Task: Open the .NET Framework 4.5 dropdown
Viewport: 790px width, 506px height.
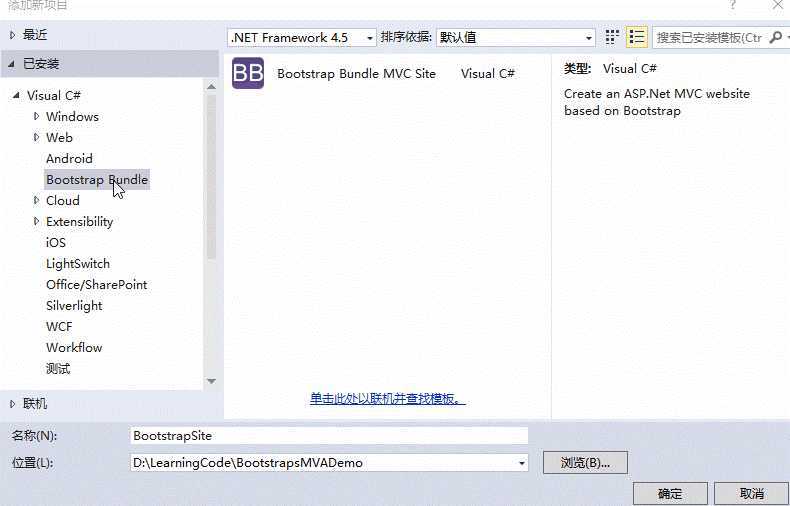Action: point(301,38)
